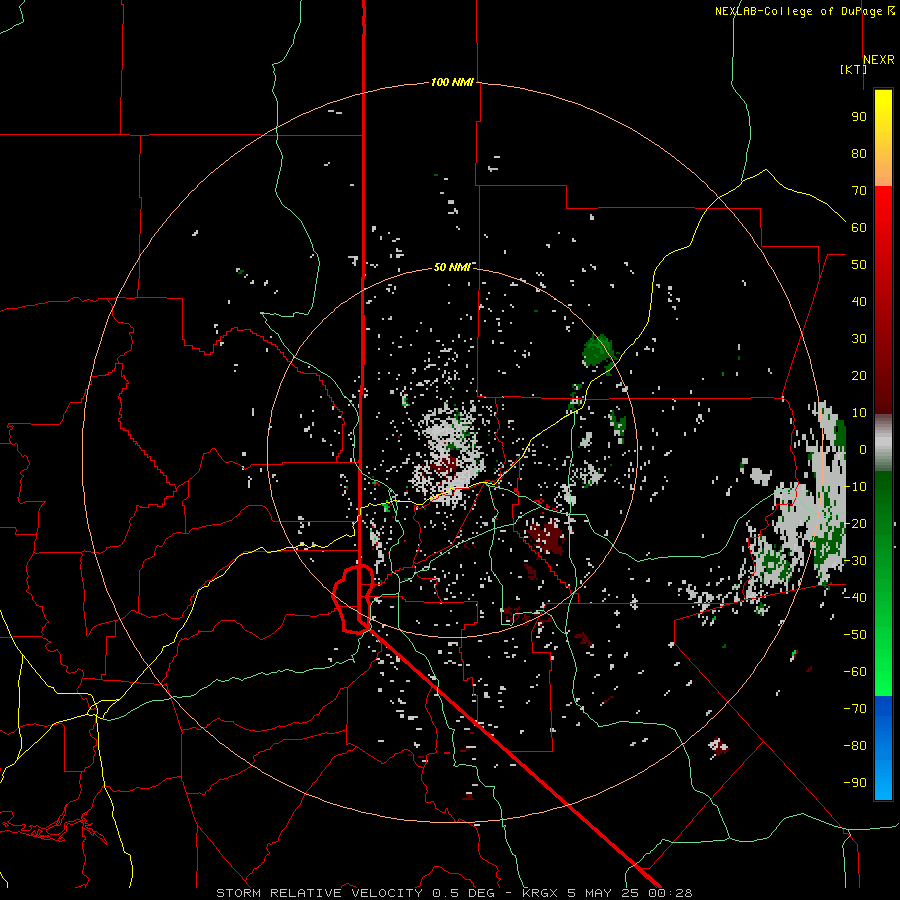Click the -40 value on velocity scale
The width and height of the screenshot is (900, 900).
[x=855, y=598]
